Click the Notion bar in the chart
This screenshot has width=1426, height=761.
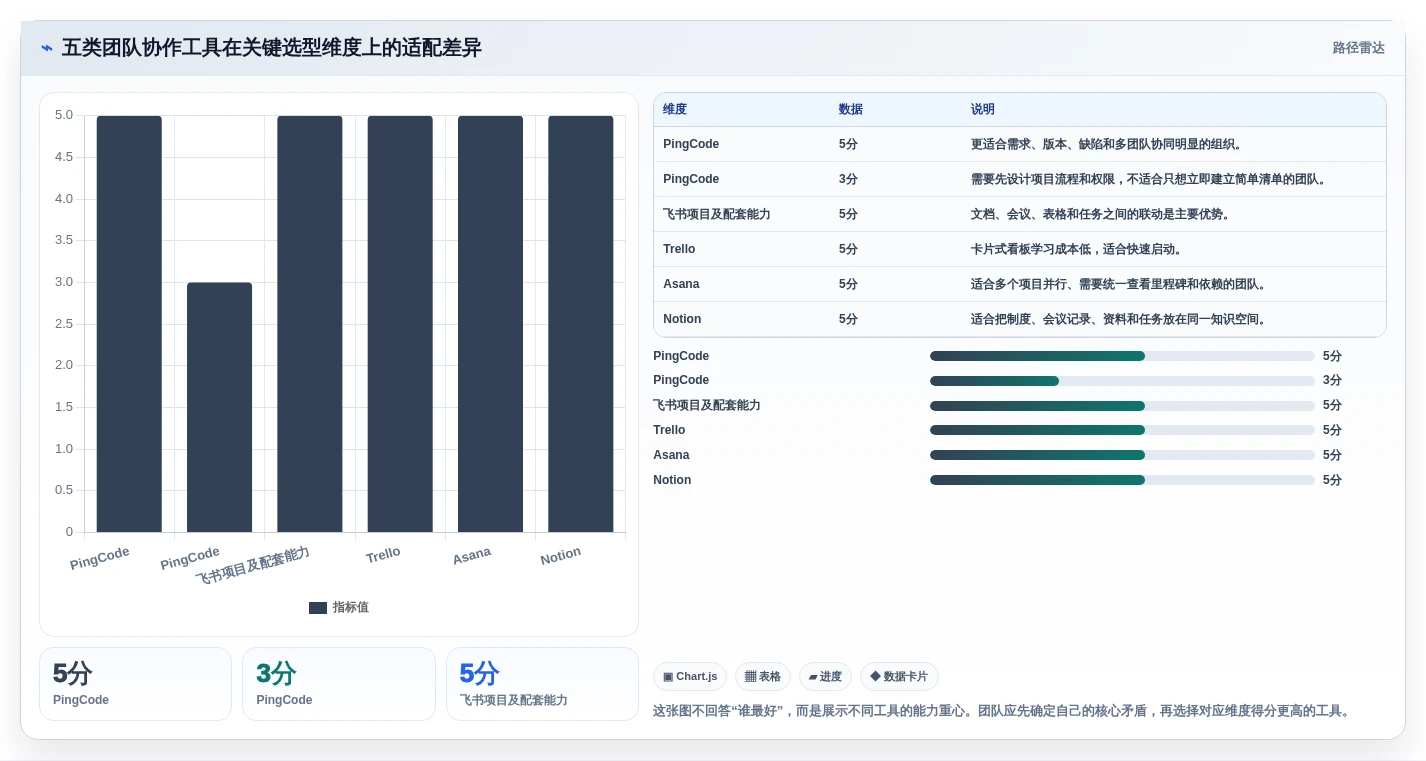point(580,324)
